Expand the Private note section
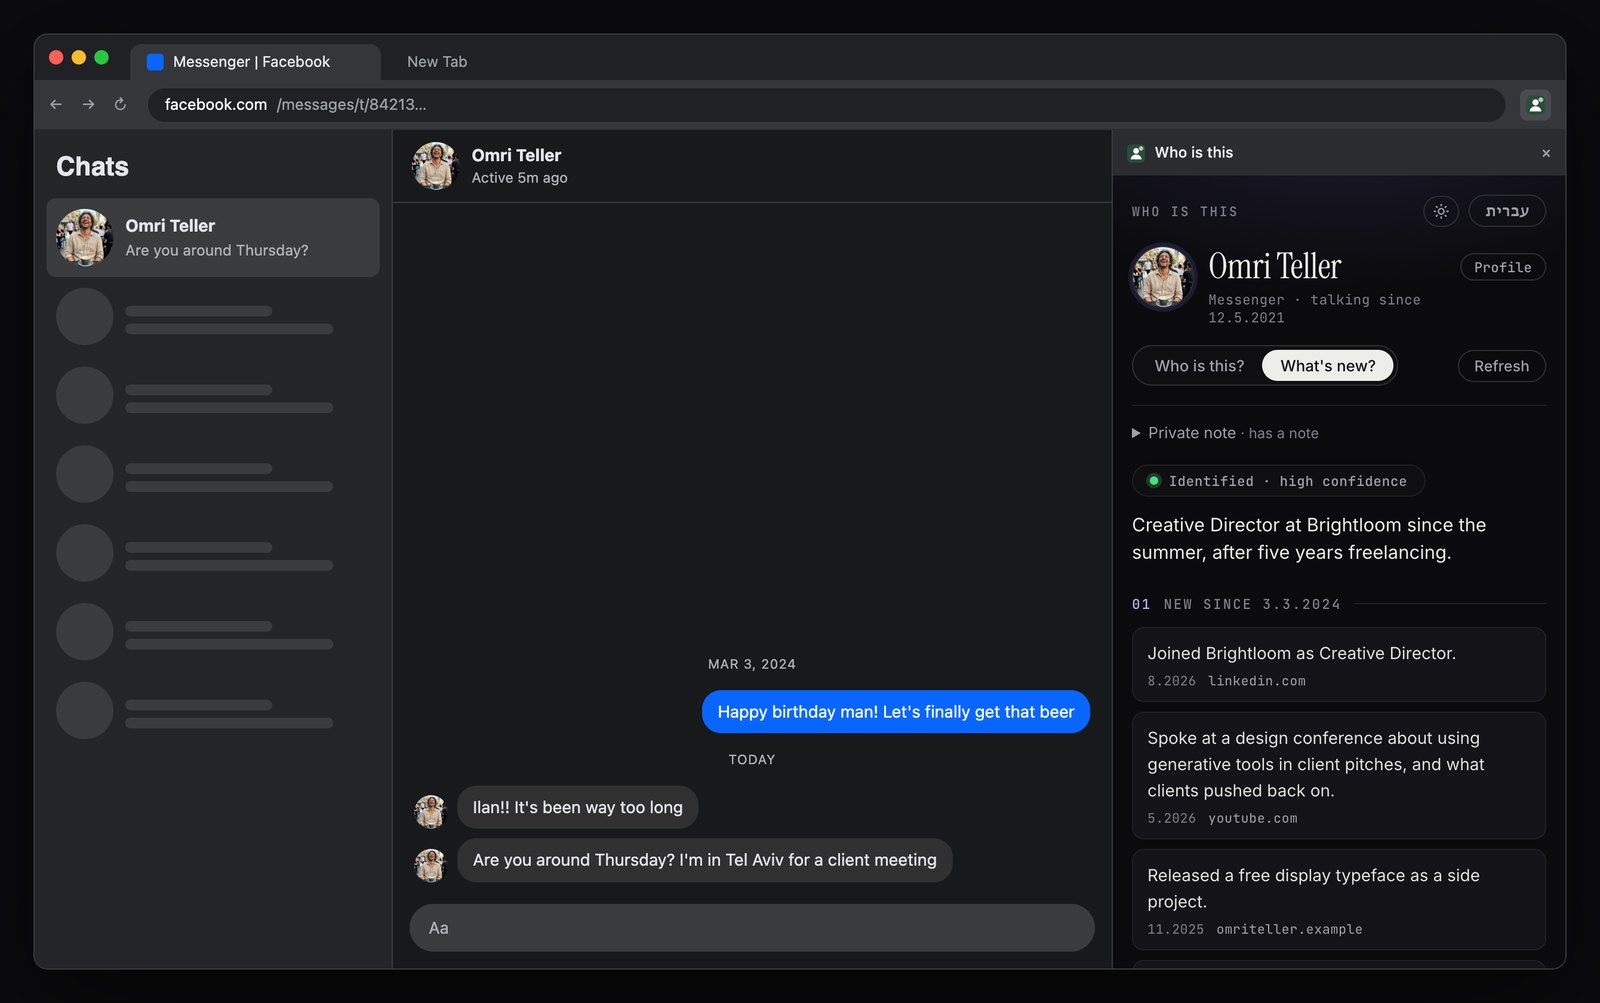Screen dimensions: 1600x1003 coord(1225,433)
